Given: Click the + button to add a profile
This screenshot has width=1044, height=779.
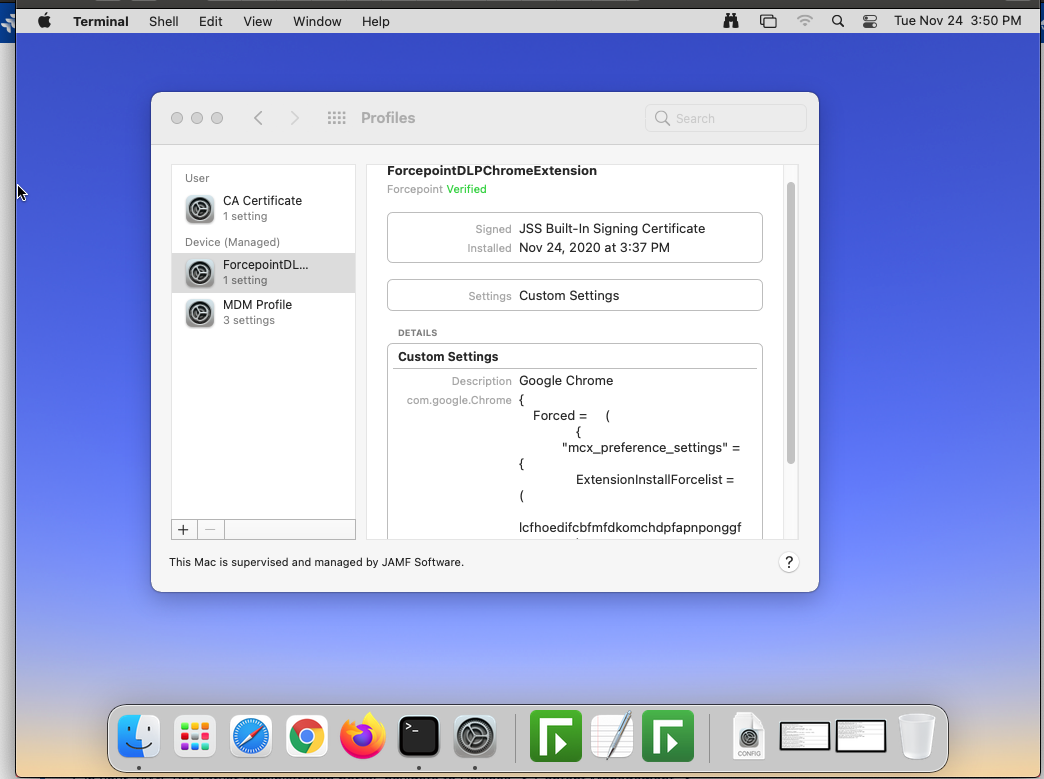Looking at the screenshot, I should [183, 529].
